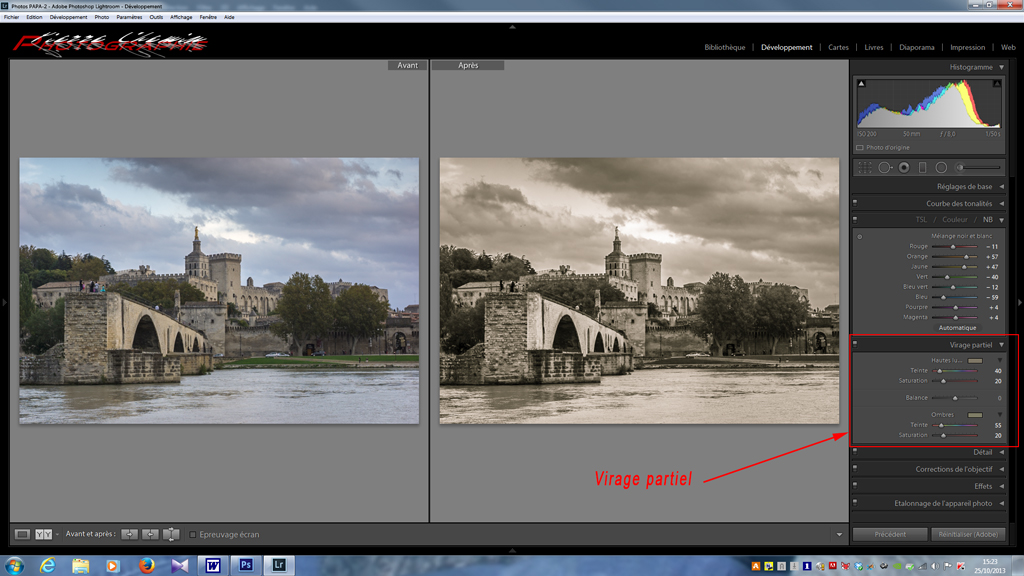The width and height of the screenshot is (1024, 576).
Task: Swap before and after settings
Action: [x=171, y=534]
